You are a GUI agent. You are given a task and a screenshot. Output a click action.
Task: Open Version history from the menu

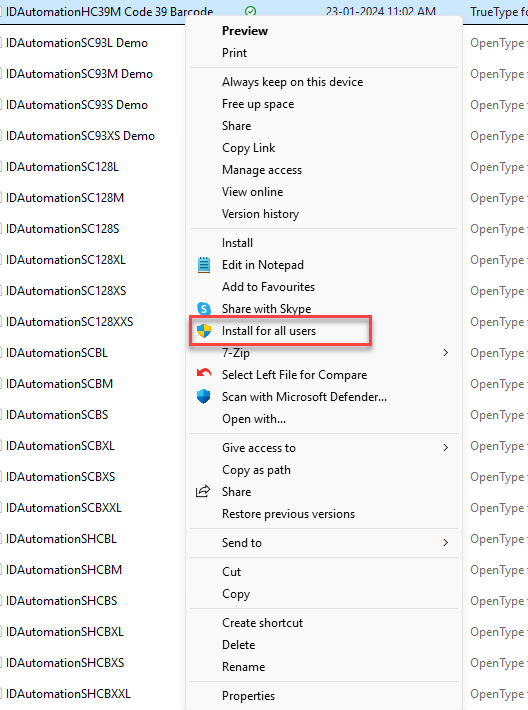(x=260, y=214)
